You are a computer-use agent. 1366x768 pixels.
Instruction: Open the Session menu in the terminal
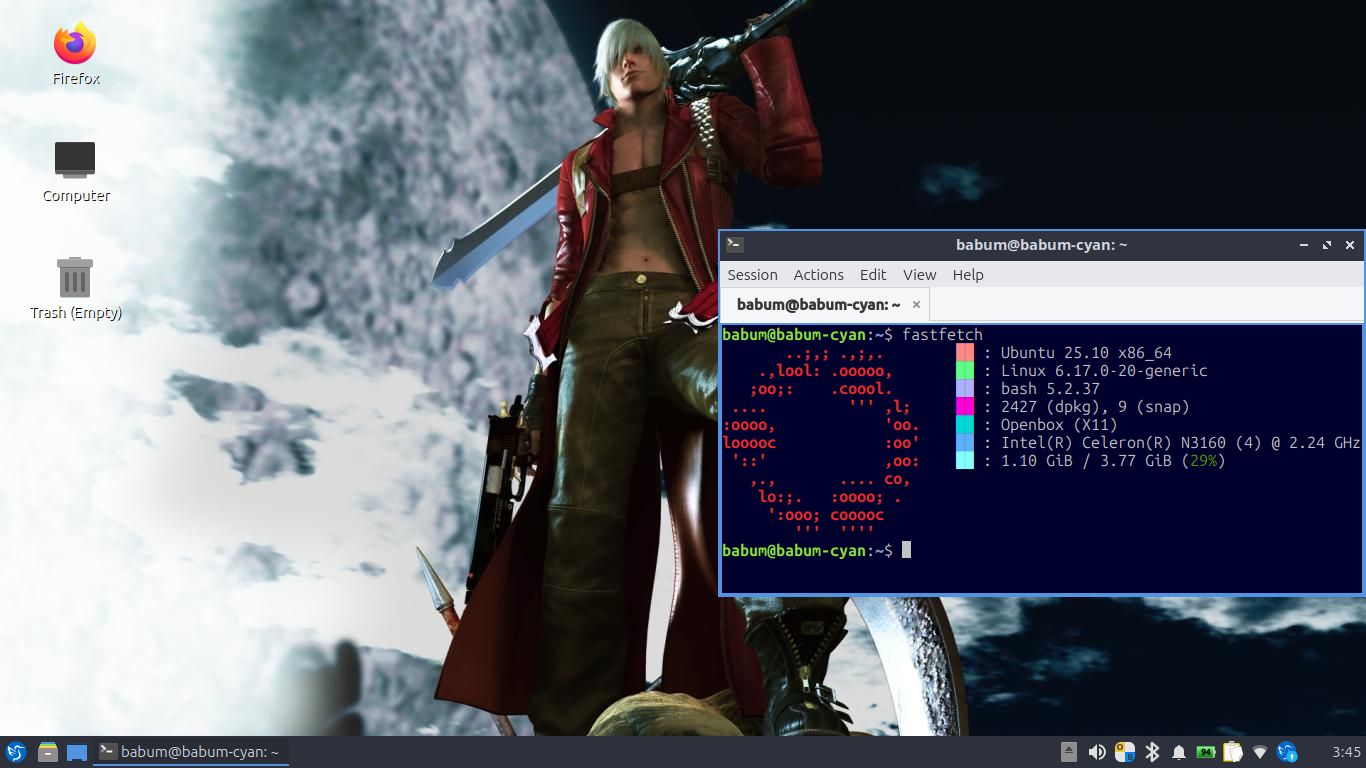pos(752,275)
